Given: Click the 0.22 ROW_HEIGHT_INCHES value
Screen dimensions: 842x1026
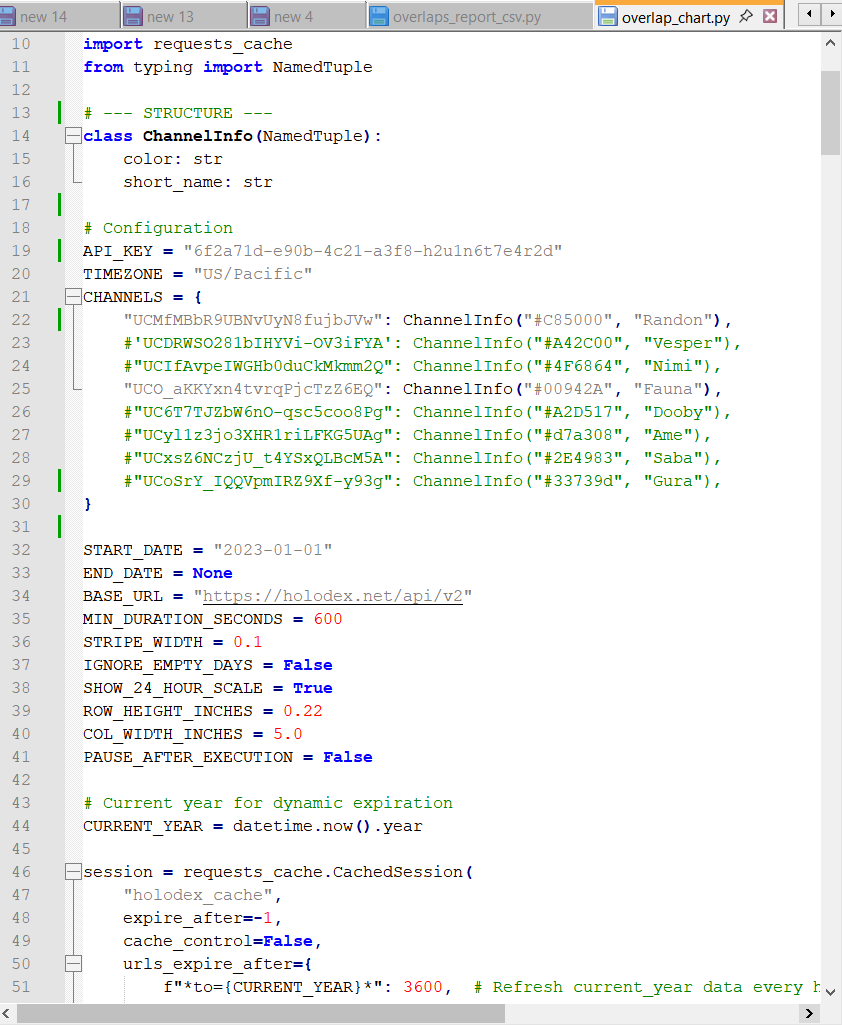Looking at the screenshot, I should point(303,711).
